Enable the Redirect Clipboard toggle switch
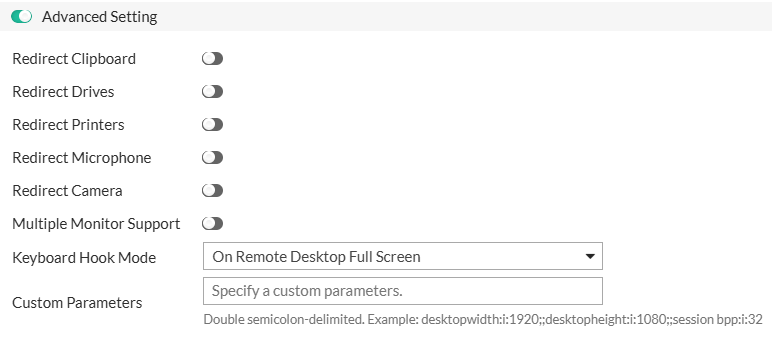772x360 pixels. tap(212, 59)
